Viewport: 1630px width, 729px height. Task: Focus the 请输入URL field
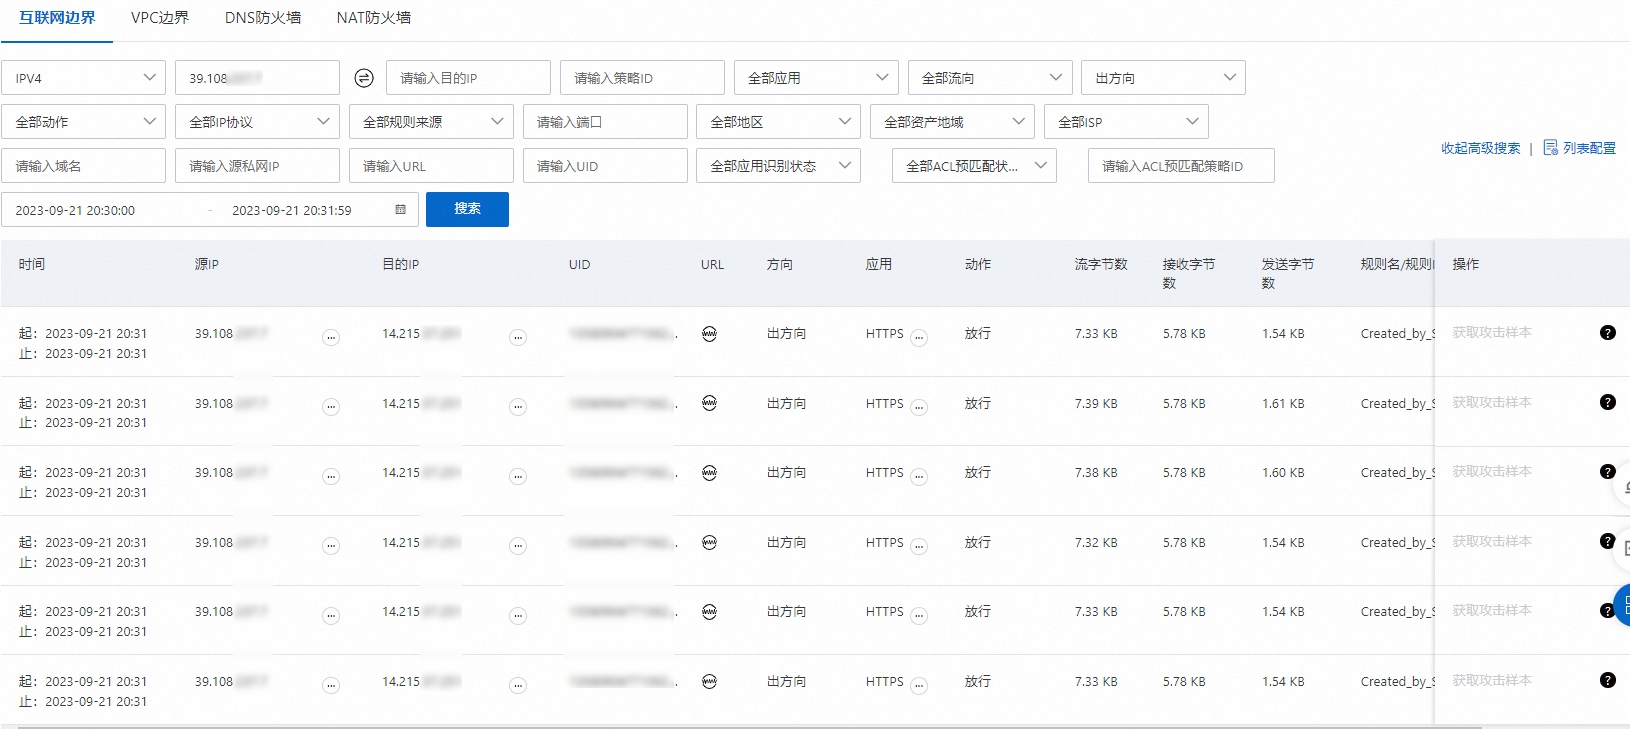click(x=431, y=166)
